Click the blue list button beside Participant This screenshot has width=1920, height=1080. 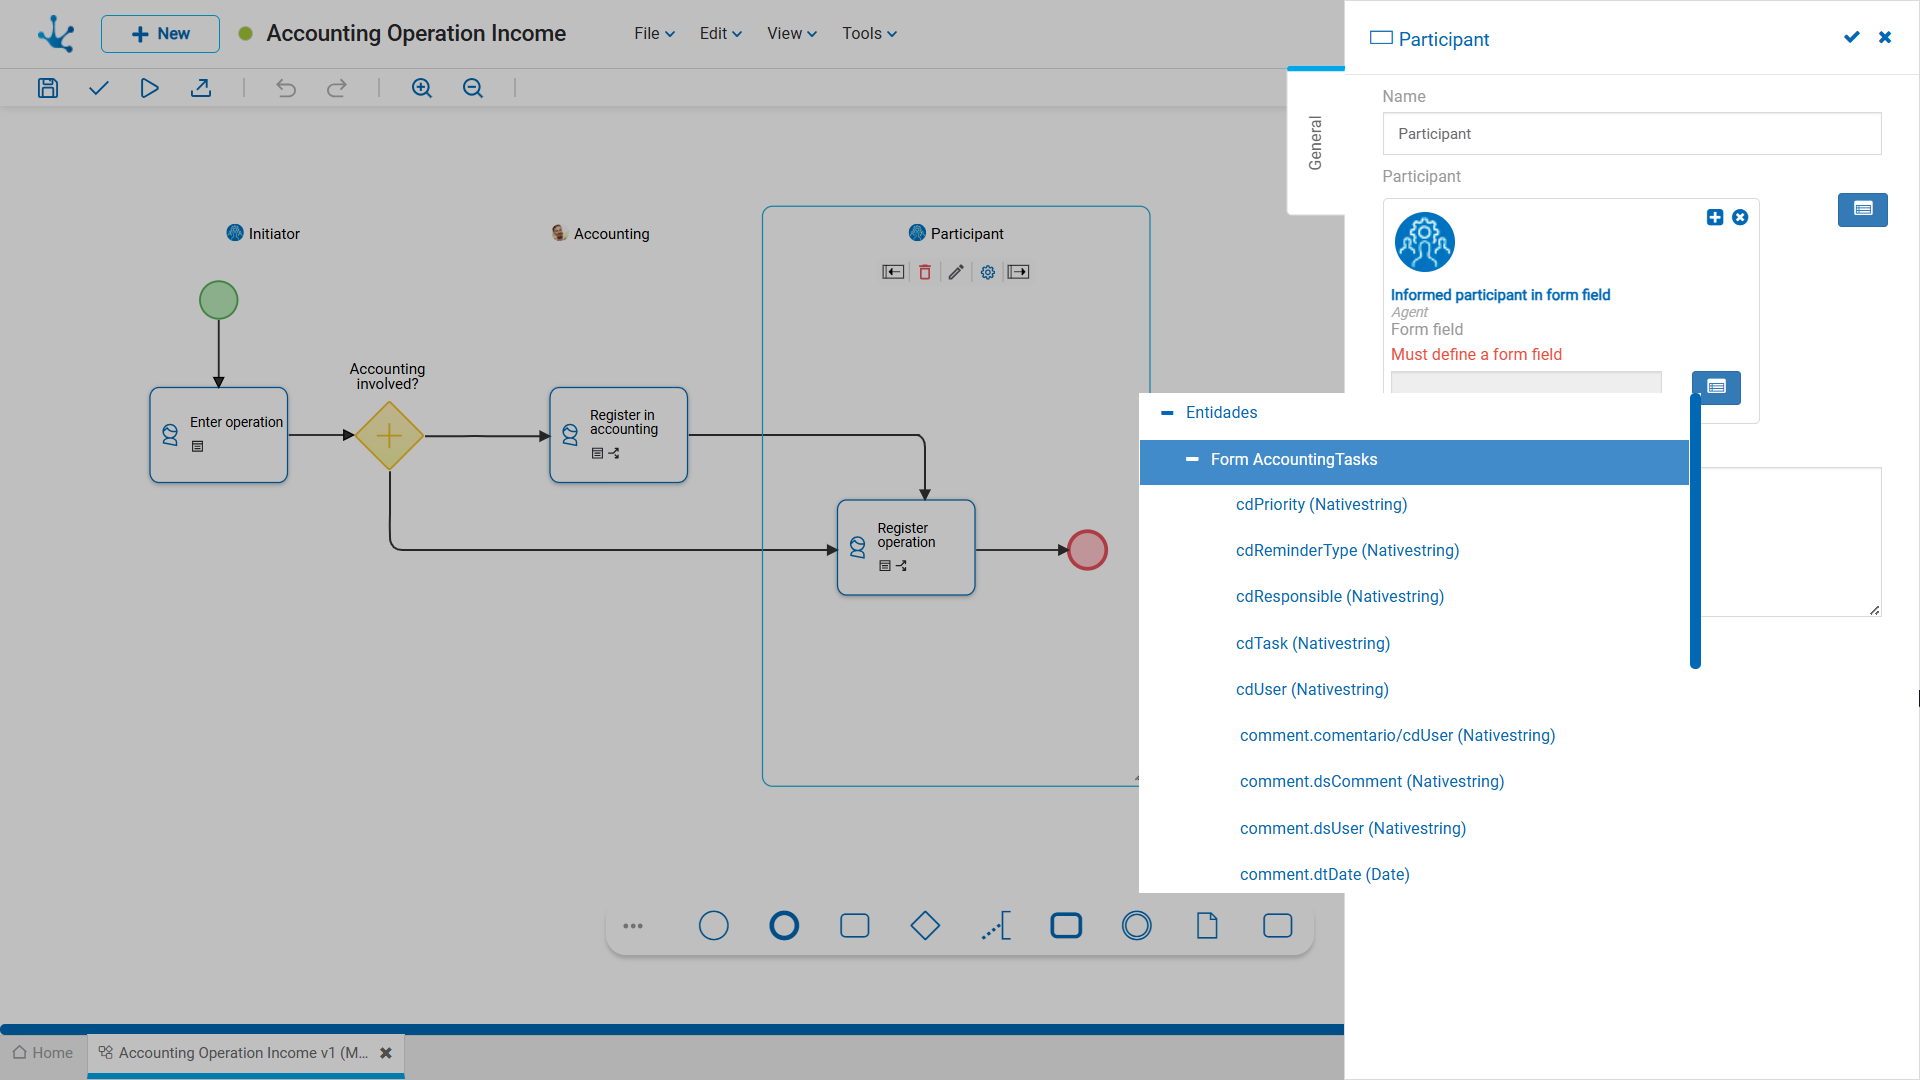tap(1863, 210)
